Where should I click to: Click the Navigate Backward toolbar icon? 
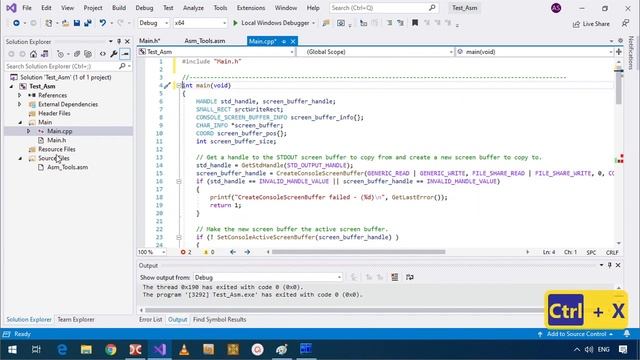(x=16, y=23)
